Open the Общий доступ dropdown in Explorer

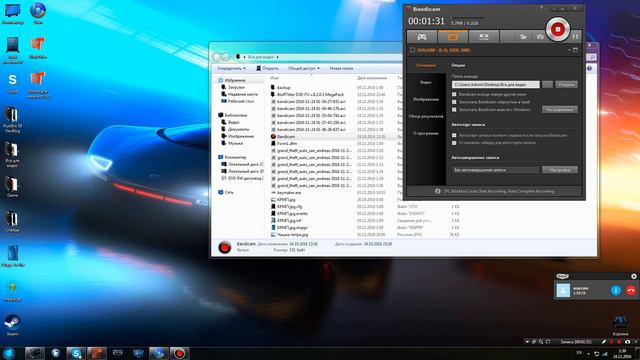304,69
